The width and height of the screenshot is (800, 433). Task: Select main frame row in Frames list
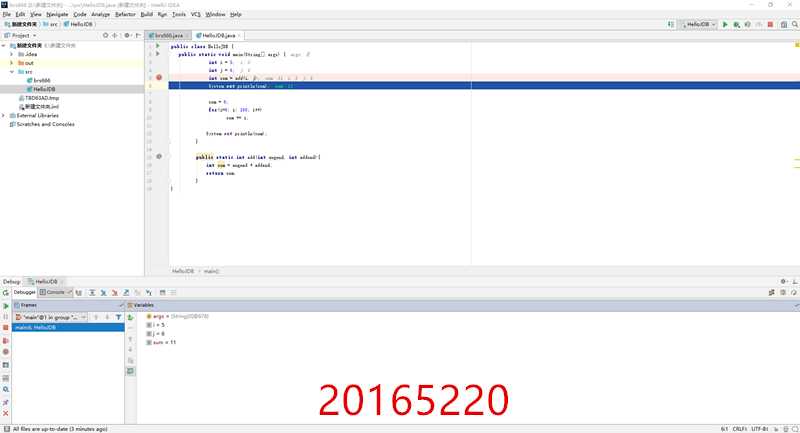click(68, 327)
